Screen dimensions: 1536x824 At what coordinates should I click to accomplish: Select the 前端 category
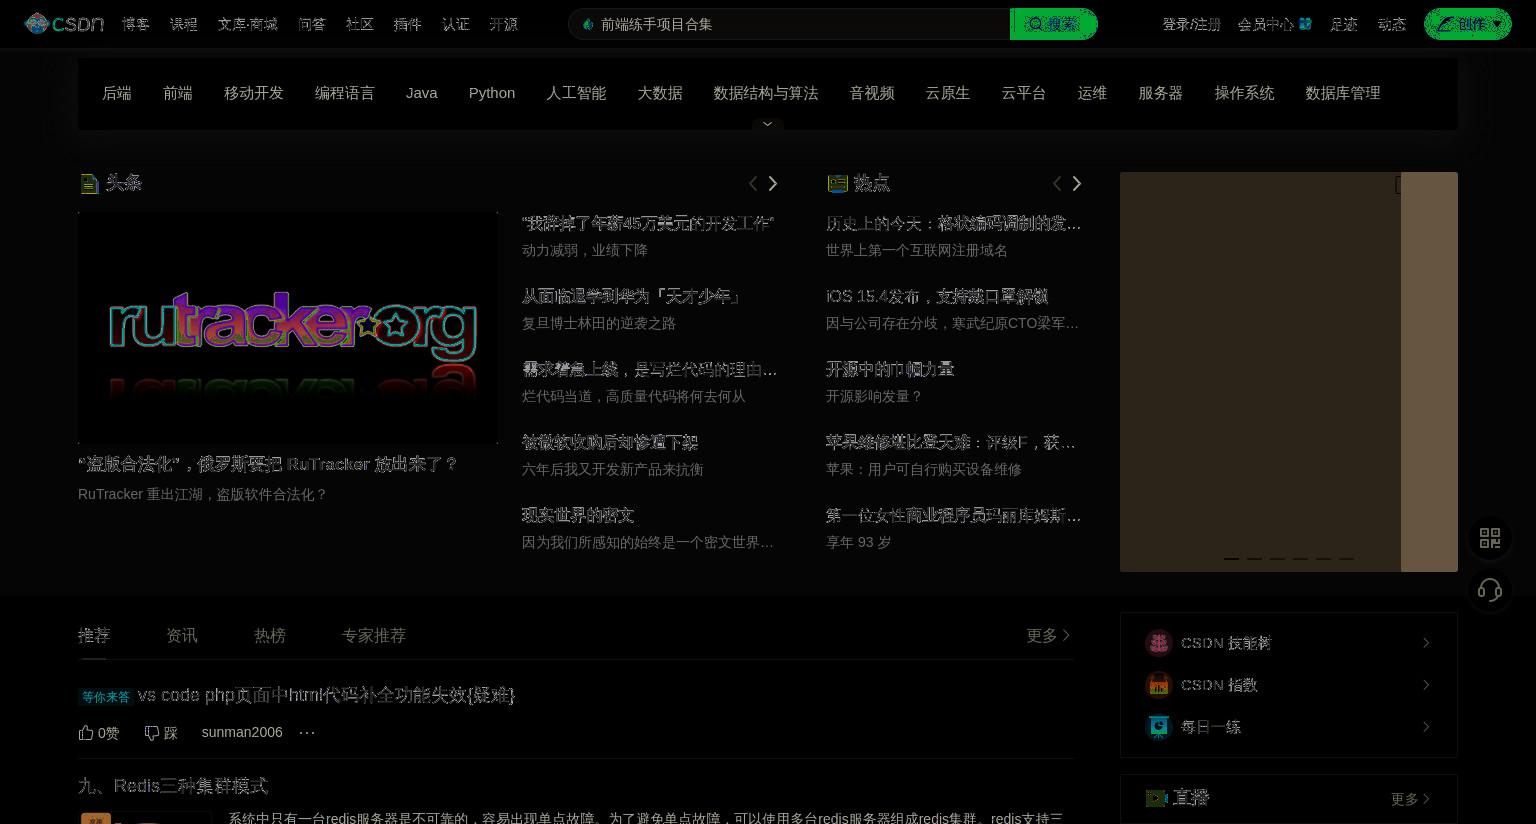click(178, 93)
